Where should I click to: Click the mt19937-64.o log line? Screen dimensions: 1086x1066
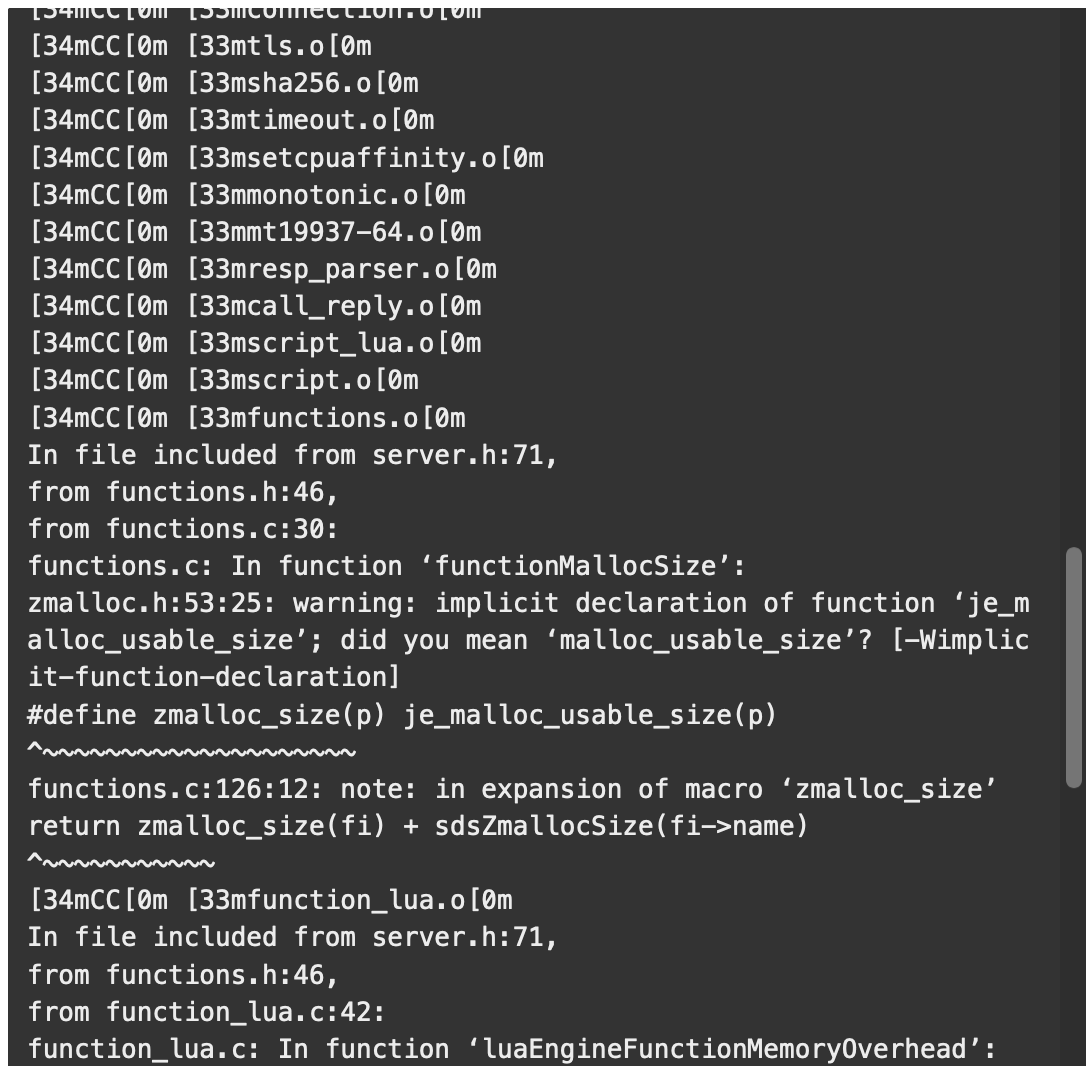point(255,232)
